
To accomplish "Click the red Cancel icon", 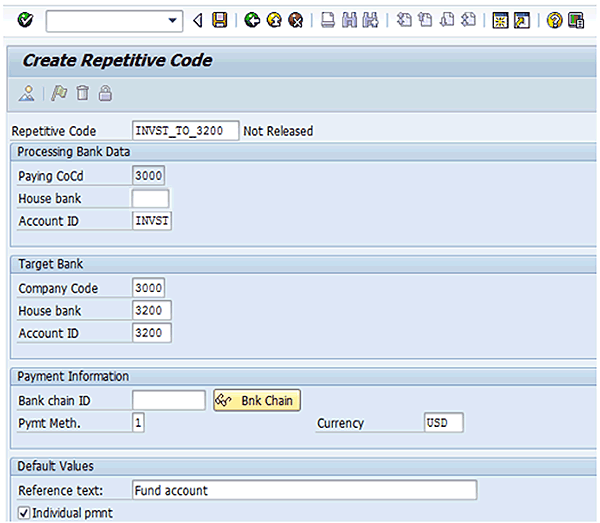I will [x=295, y=20].
